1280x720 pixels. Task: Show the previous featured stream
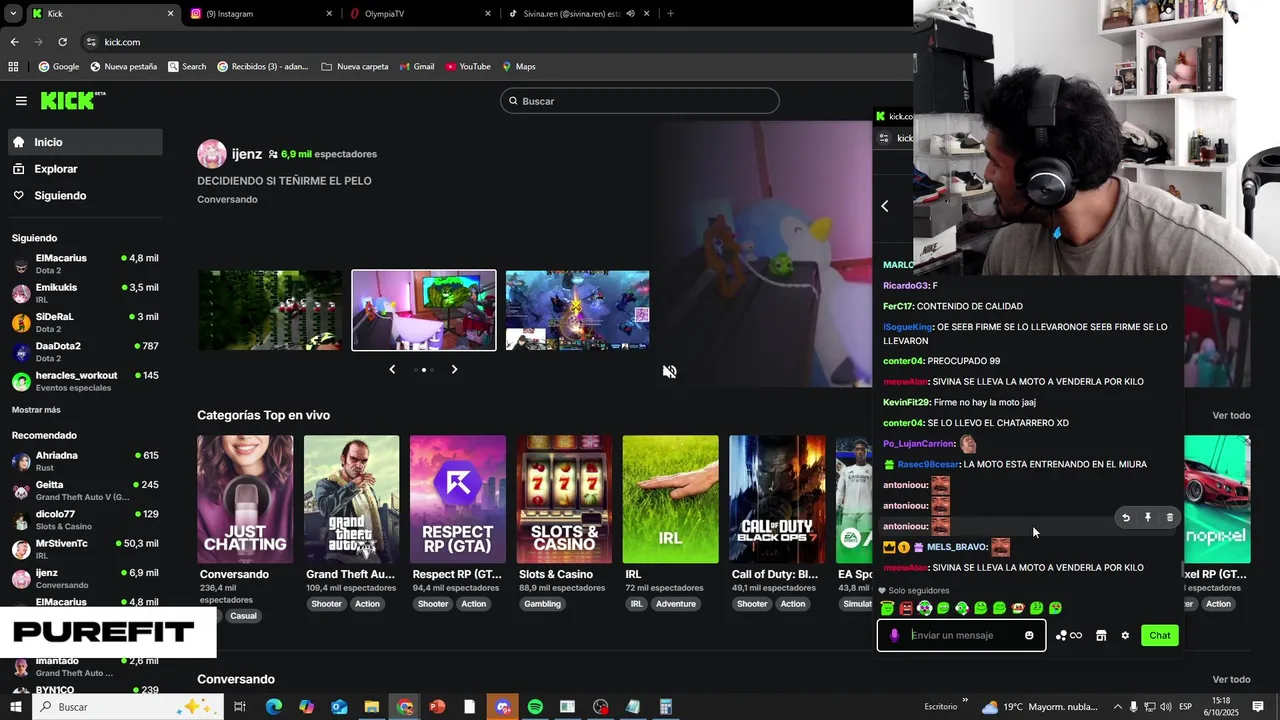coord(392,369)
